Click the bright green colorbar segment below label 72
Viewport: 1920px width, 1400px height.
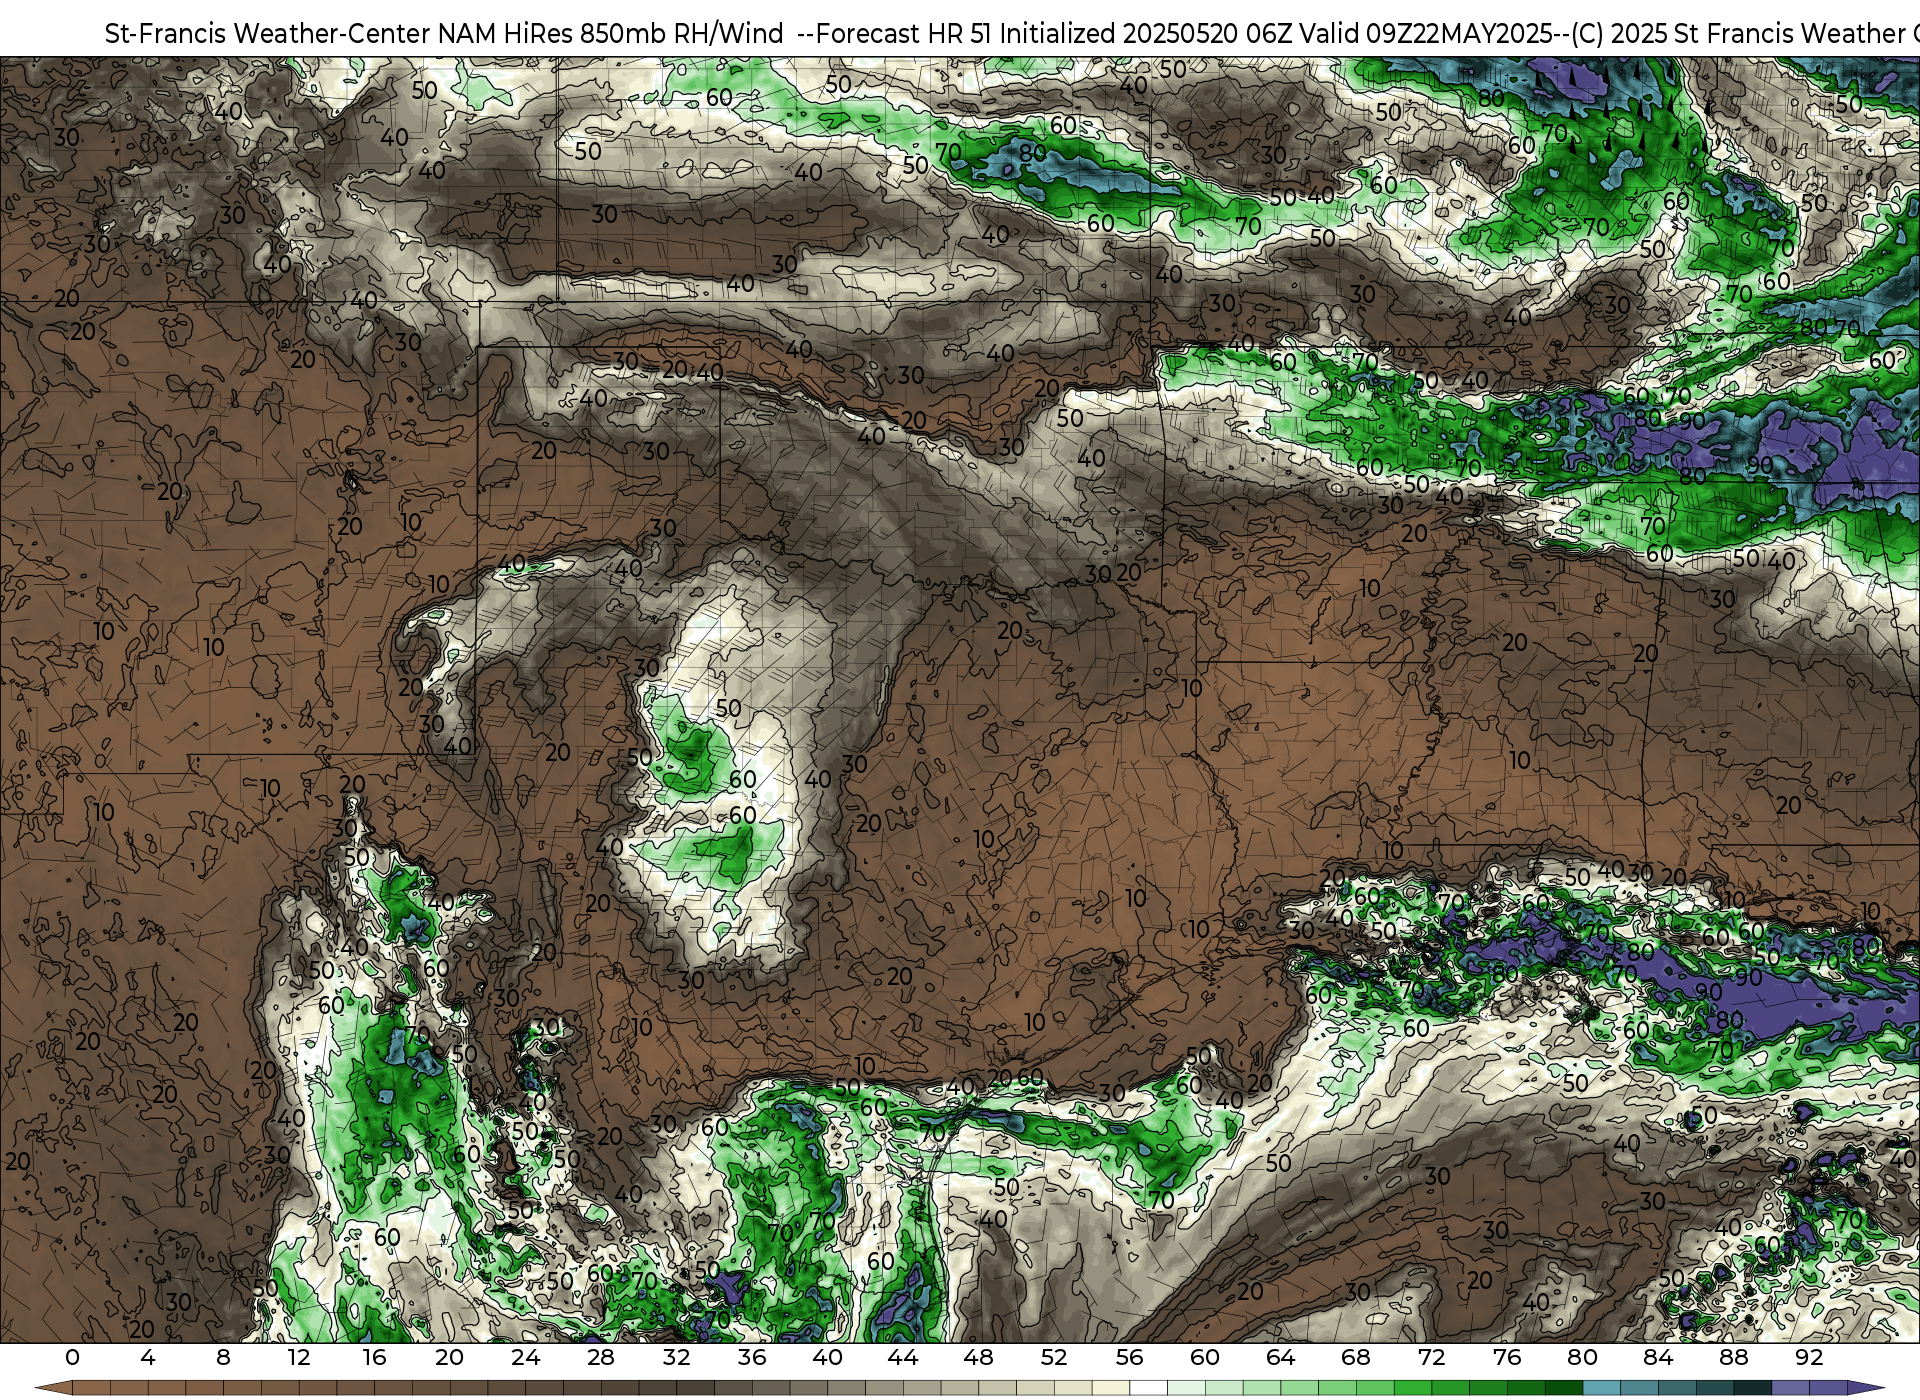pyautogui.click(x=1450, y=1389)
